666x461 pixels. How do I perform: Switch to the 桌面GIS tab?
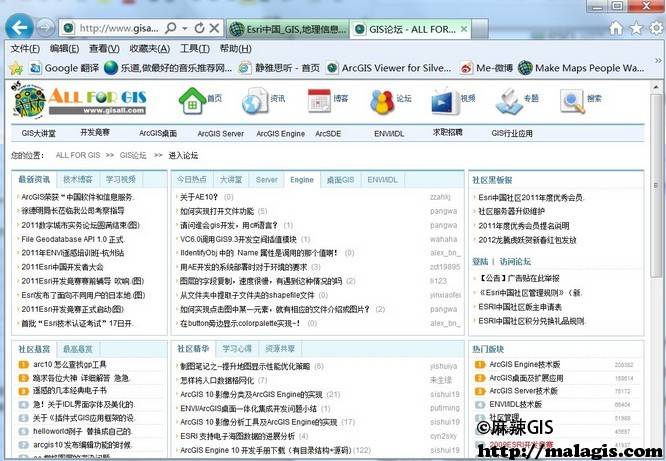coord(340,180)
